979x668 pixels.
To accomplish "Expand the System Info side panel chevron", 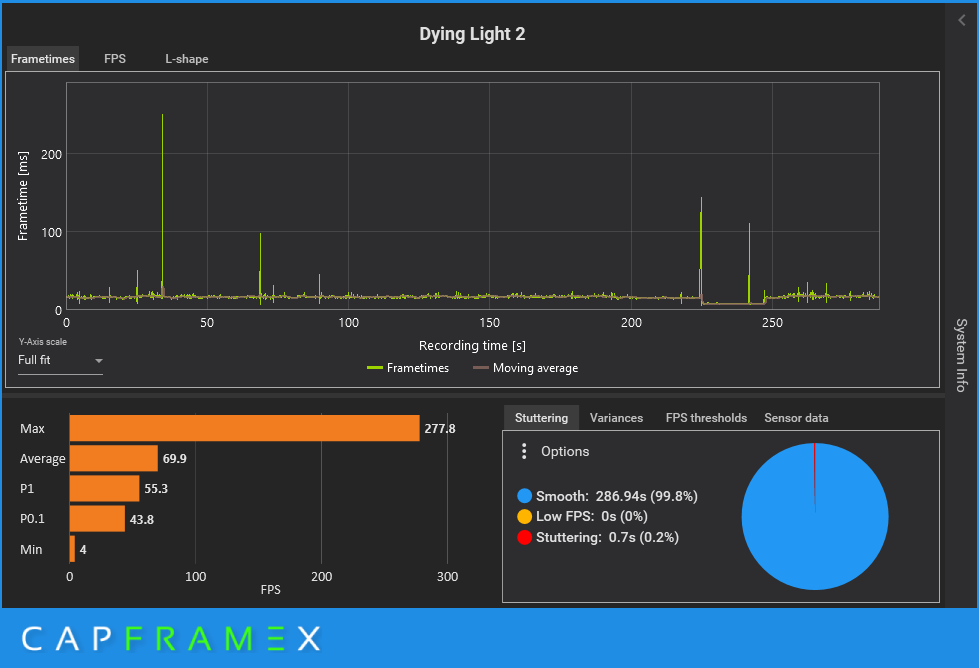I will 962,20.
